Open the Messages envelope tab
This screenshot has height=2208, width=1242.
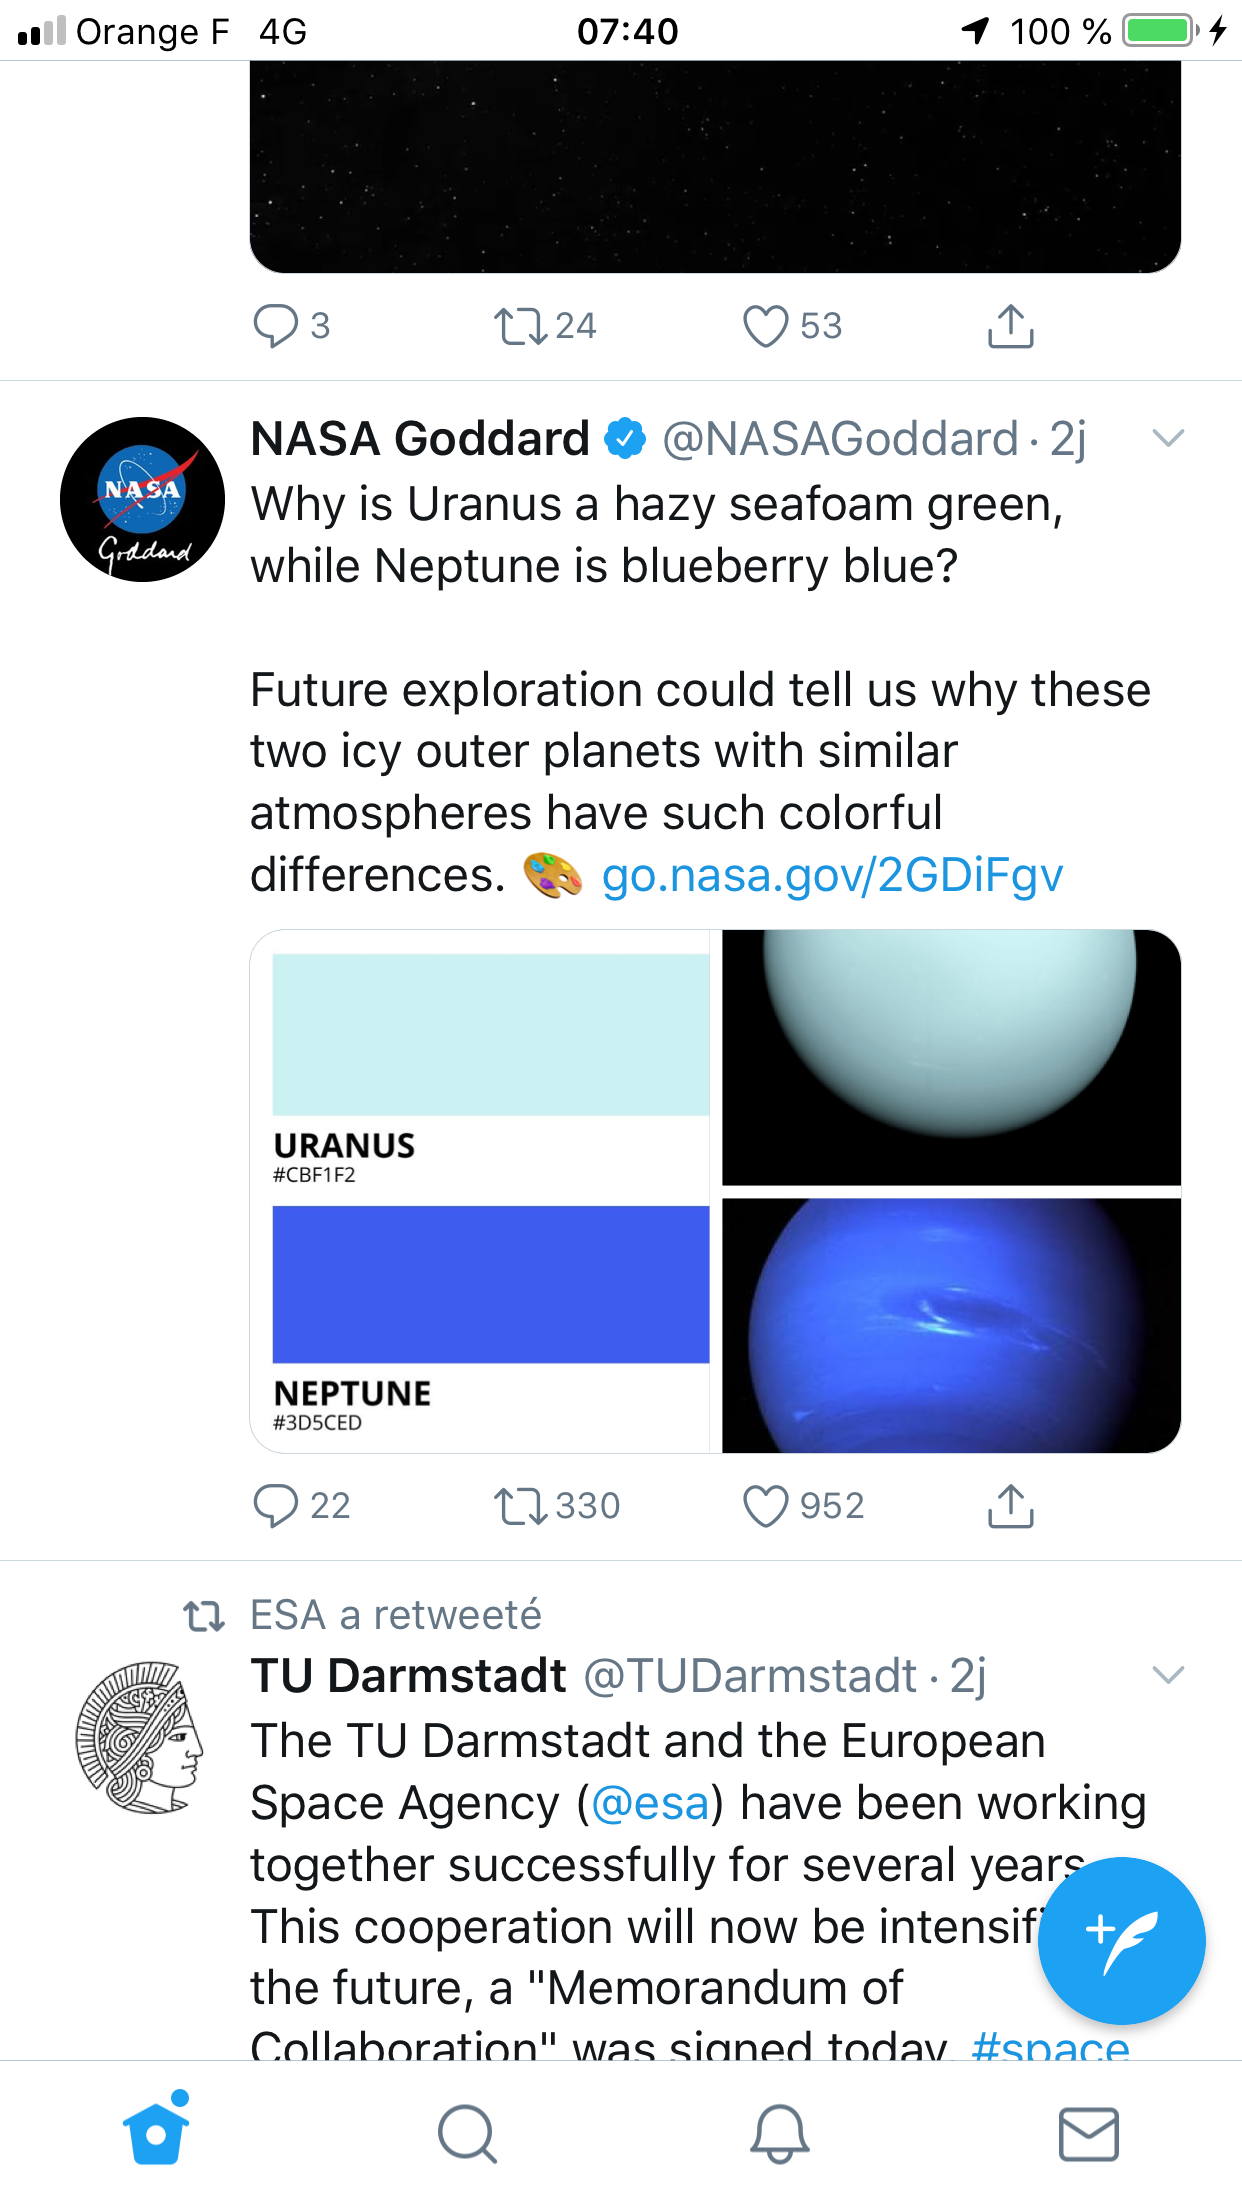click(x=1088, y=2134)
